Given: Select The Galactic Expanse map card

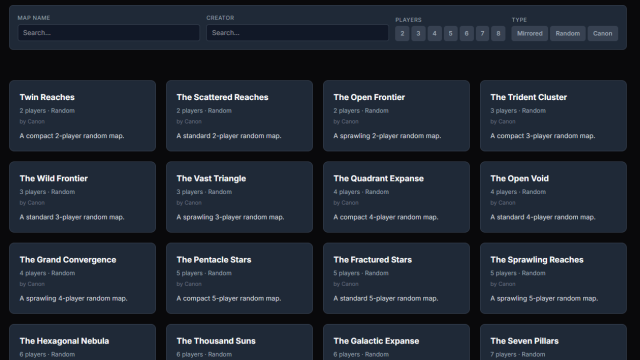Looking at the screenshot, I should pos(396,343).
